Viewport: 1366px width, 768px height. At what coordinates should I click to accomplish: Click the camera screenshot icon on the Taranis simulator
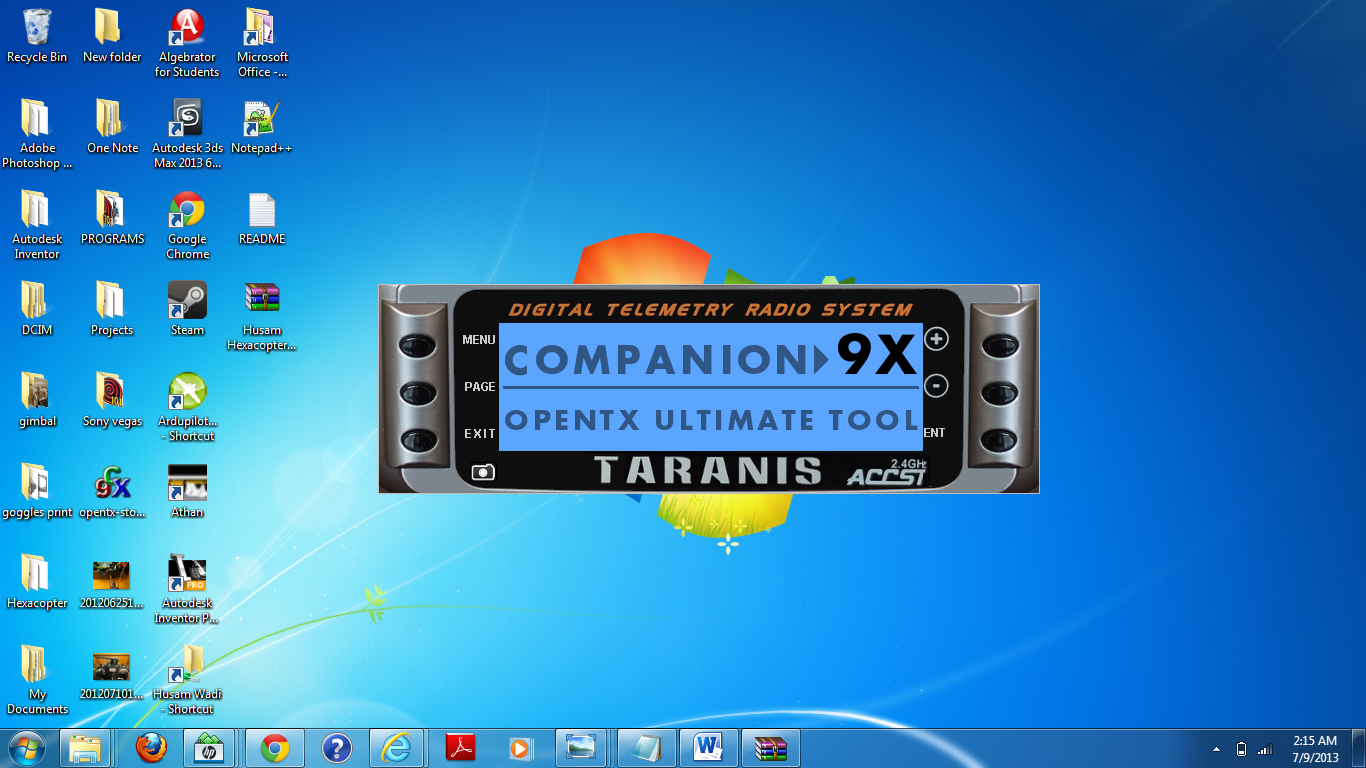484,471
